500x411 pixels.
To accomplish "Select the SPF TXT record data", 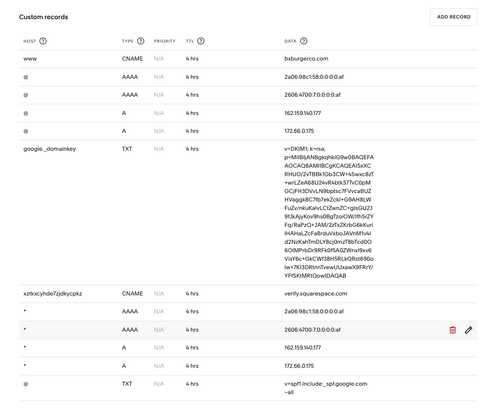I will point(326,388).
